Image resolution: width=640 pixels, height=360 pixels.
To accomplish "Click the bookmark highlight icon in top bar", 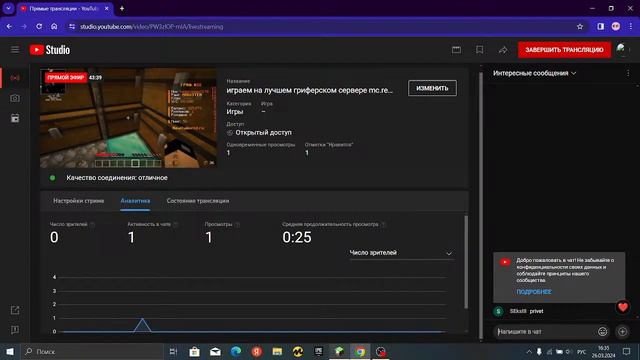I will point(480,50).
